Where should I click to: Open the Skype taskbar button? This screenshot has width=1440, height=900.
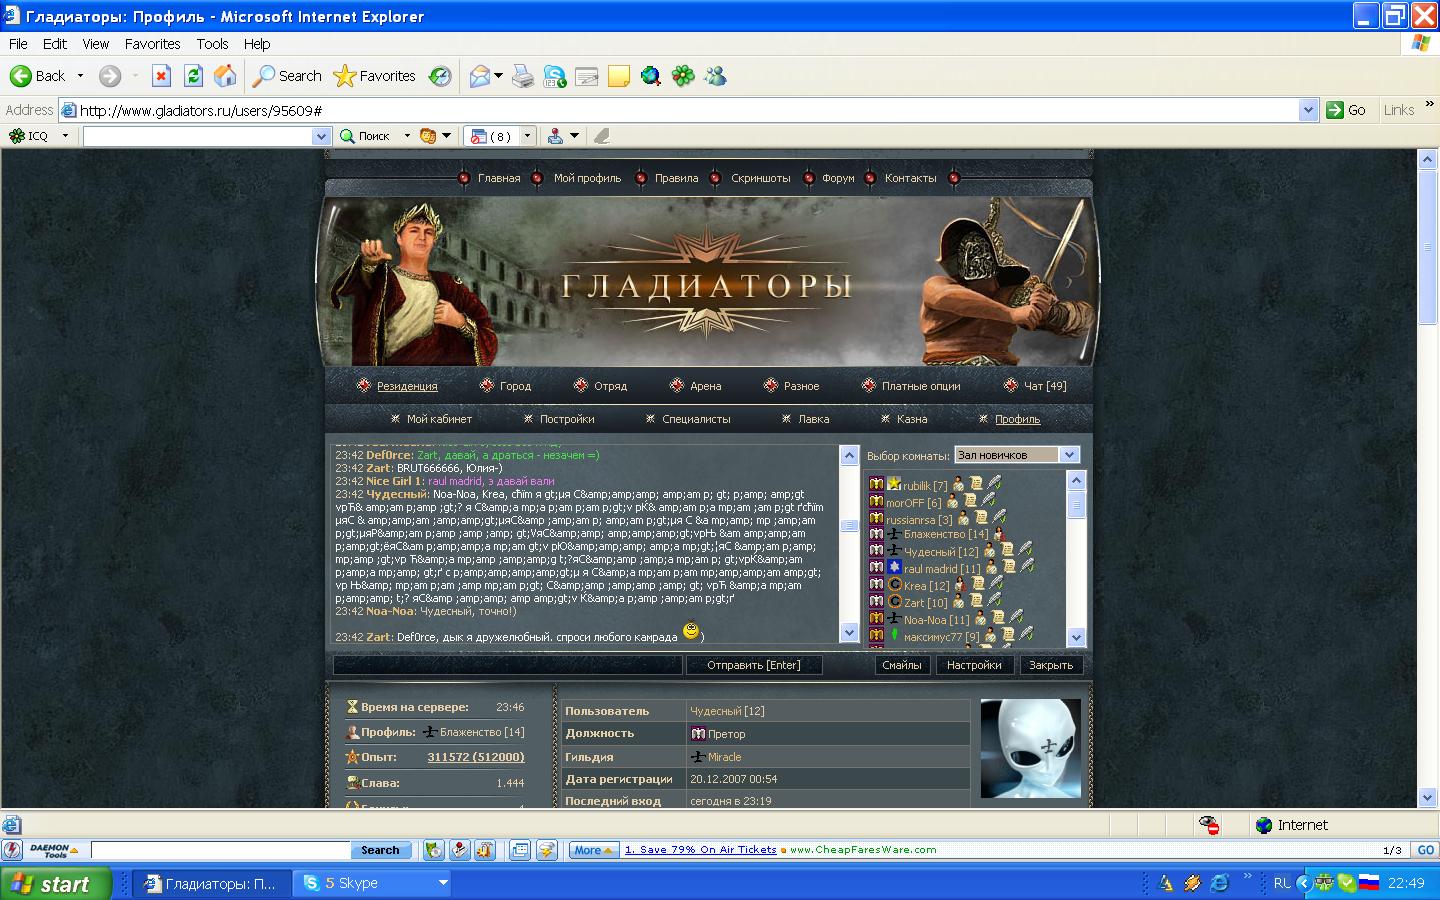coord(375,883)
